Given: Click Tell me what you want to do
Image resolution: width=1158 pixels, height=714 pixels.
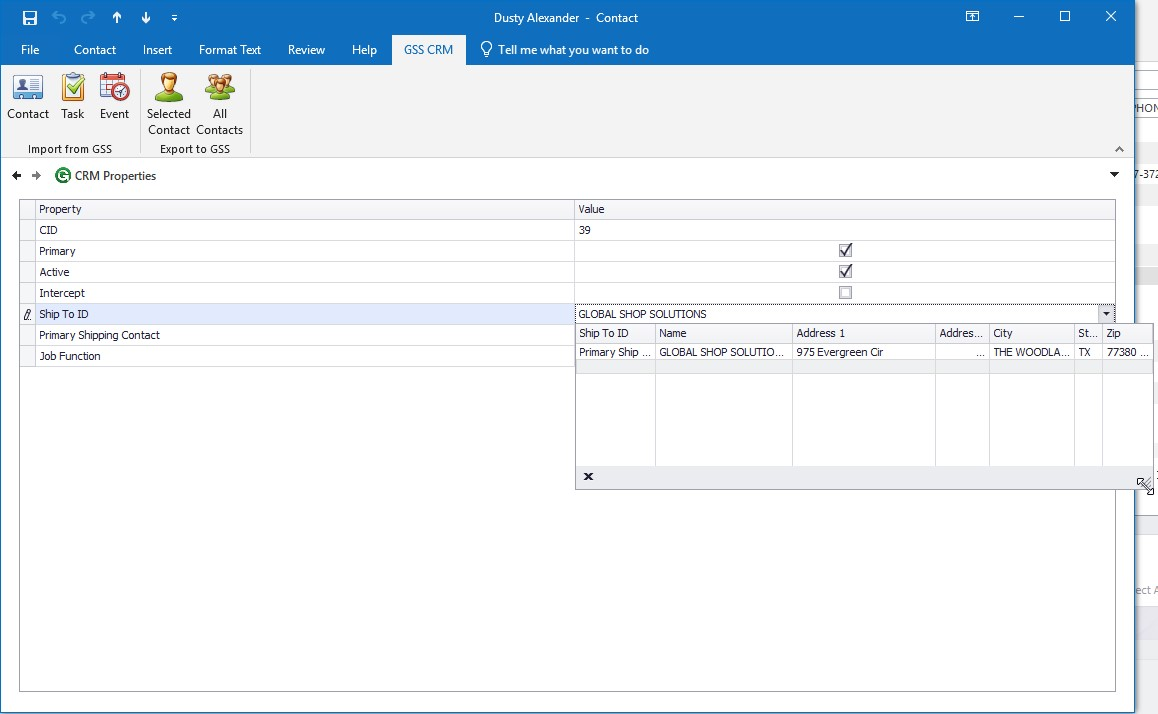Looking at the screenshot, I should coord(565,49).
